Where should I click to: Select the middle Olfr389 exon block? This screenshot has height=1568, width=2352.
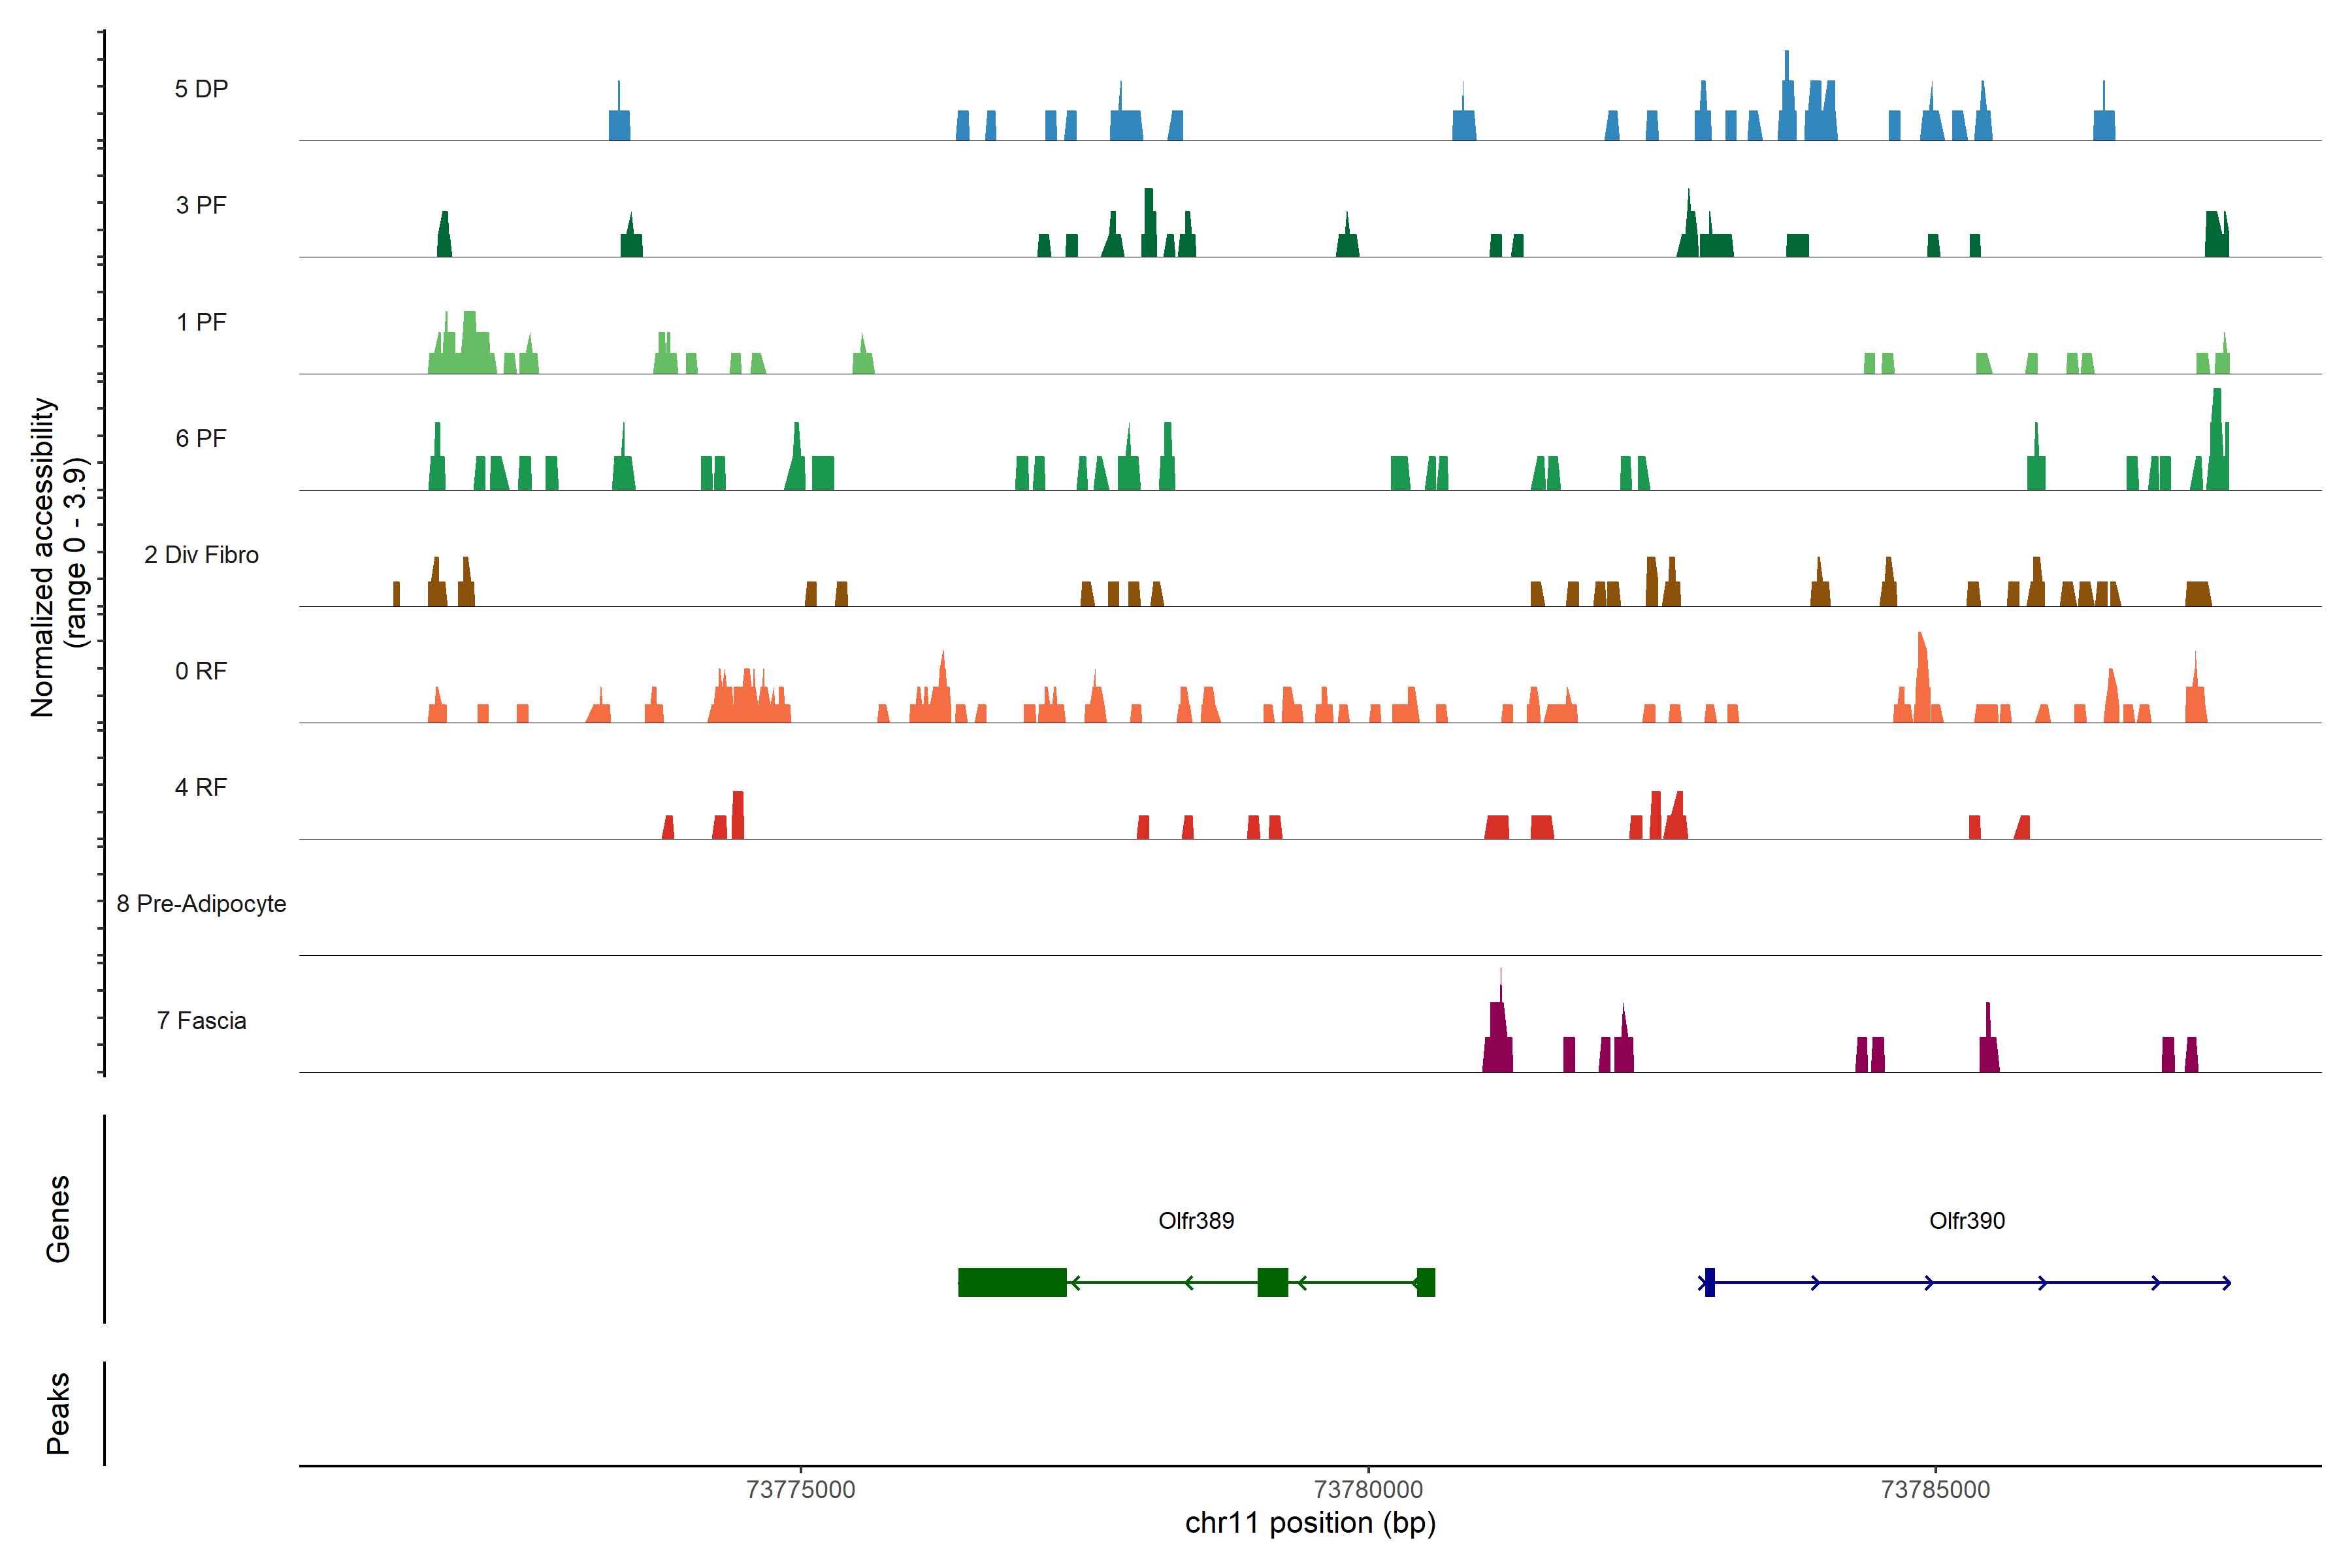(1273, 1282)
